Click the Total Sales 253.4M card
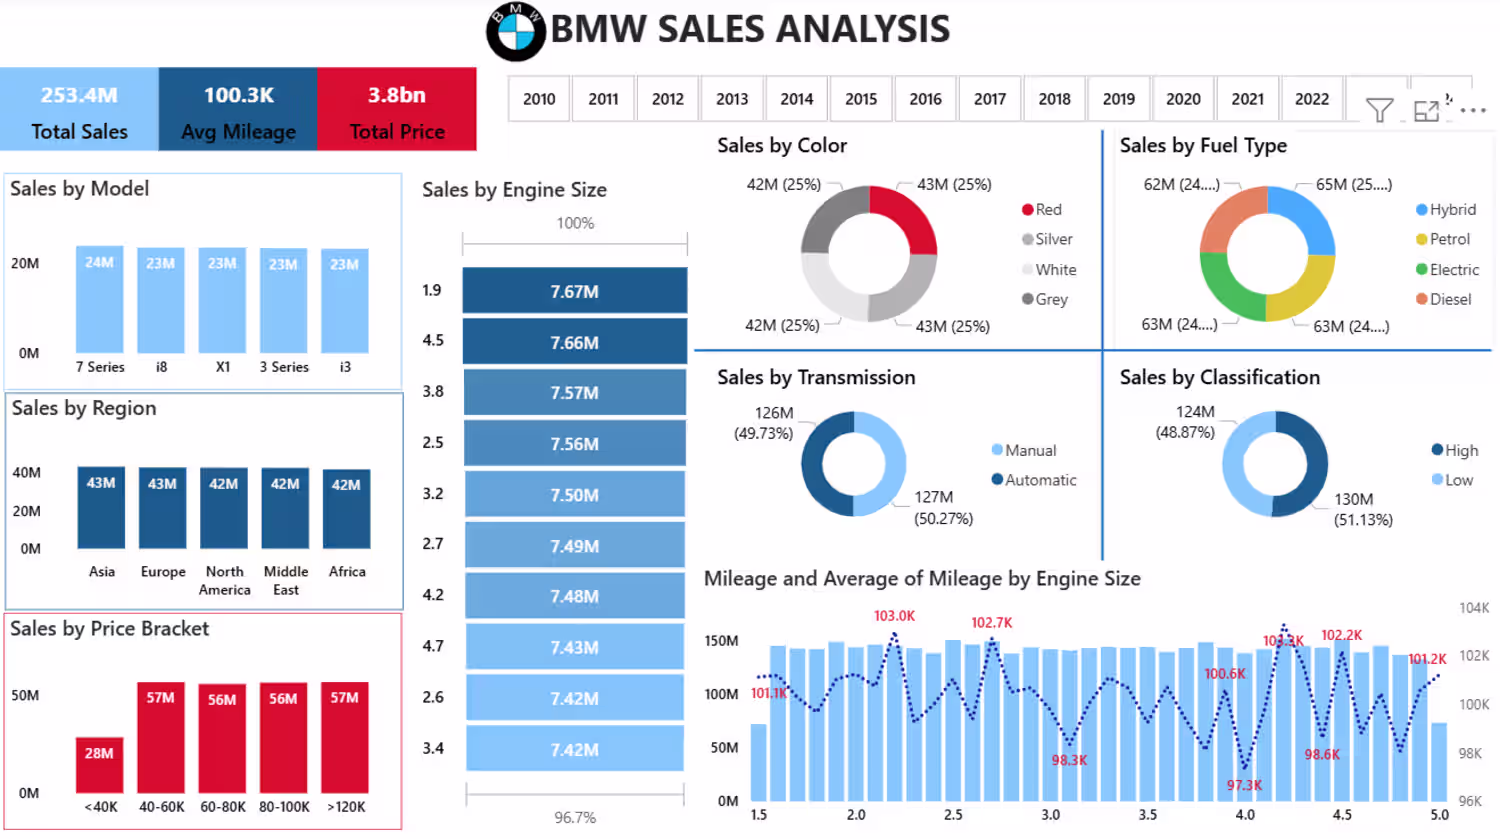The width and height of the screenshot is (1500, 839). [79, 110]
